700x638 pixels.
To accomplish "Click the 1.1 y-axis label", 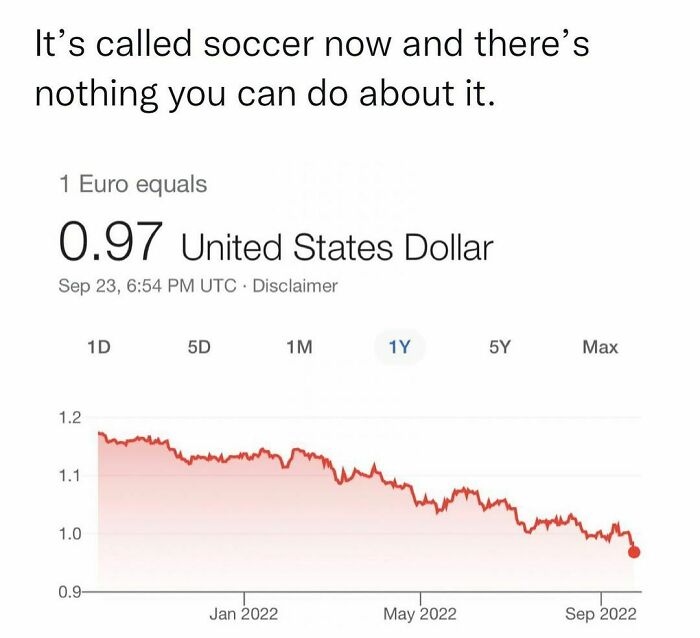I will (x=71, y=475).
